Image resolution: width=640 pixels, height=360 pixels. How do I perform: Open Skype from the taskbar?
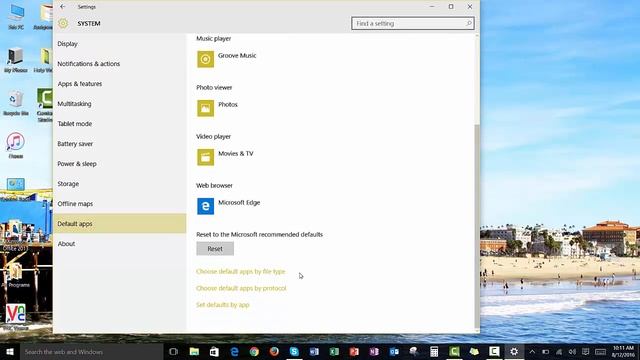coord(294,351)
